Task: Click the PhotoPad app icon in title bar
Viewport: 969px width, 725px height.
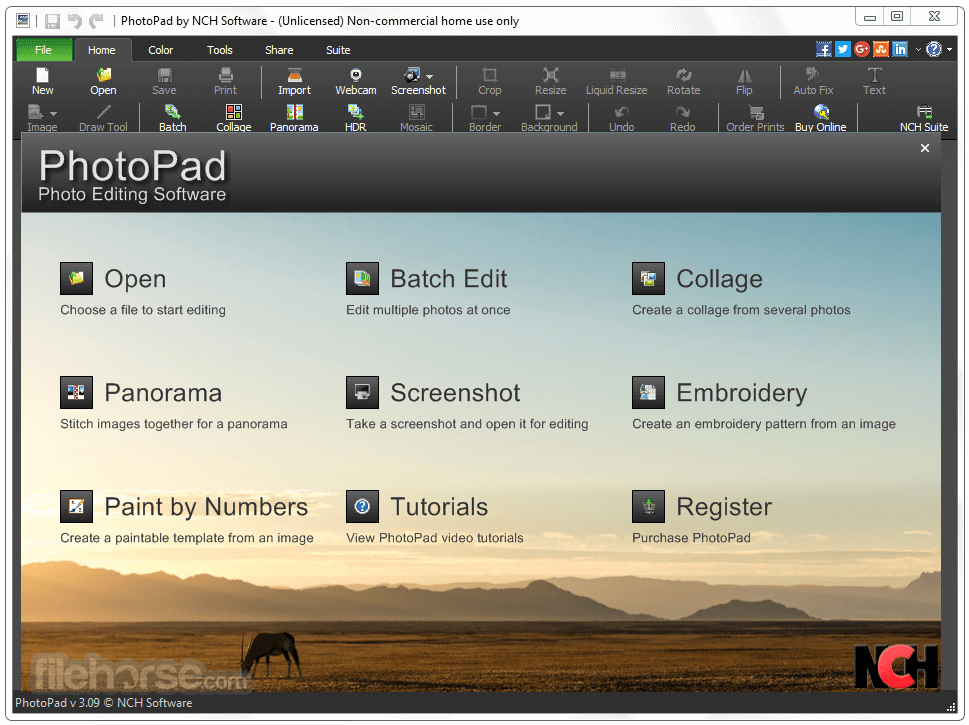Action: 23,20
